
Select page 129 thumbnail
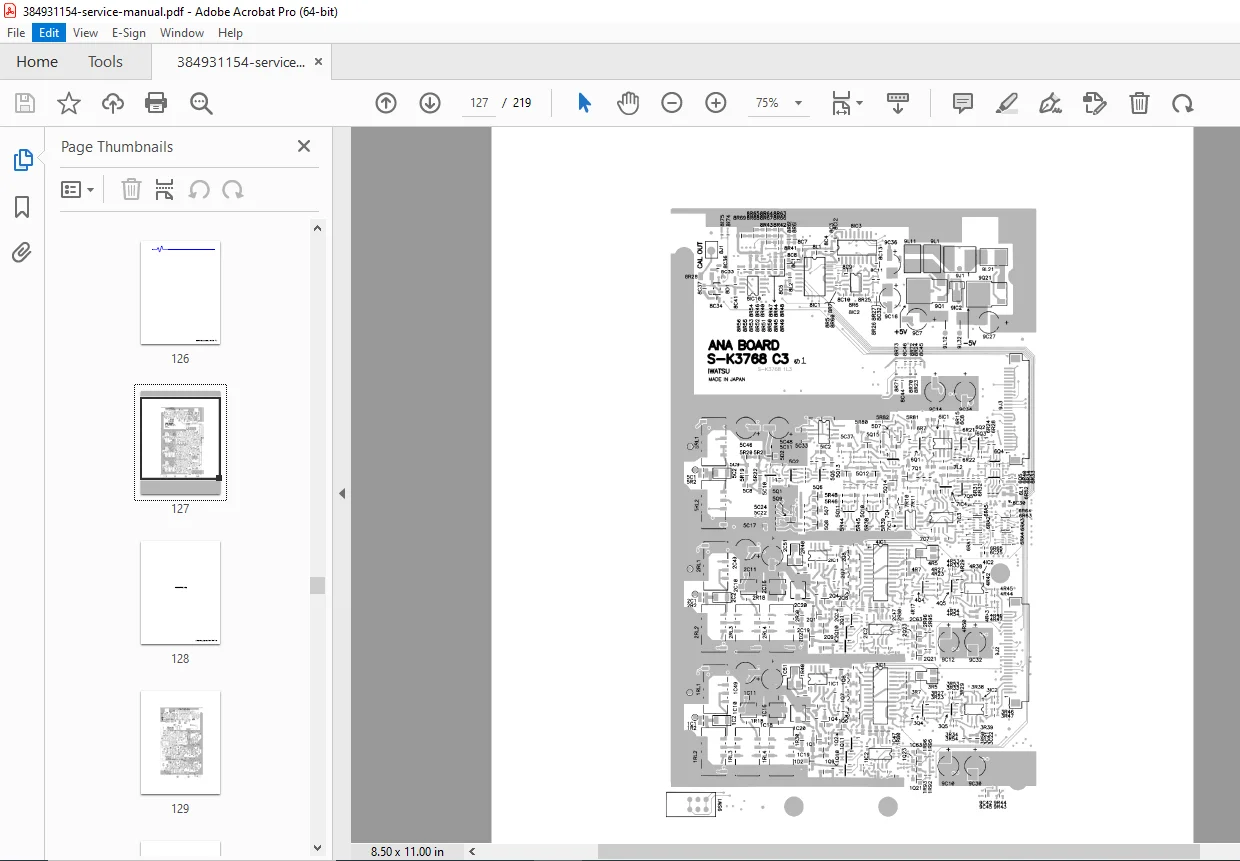pos(180,743)
